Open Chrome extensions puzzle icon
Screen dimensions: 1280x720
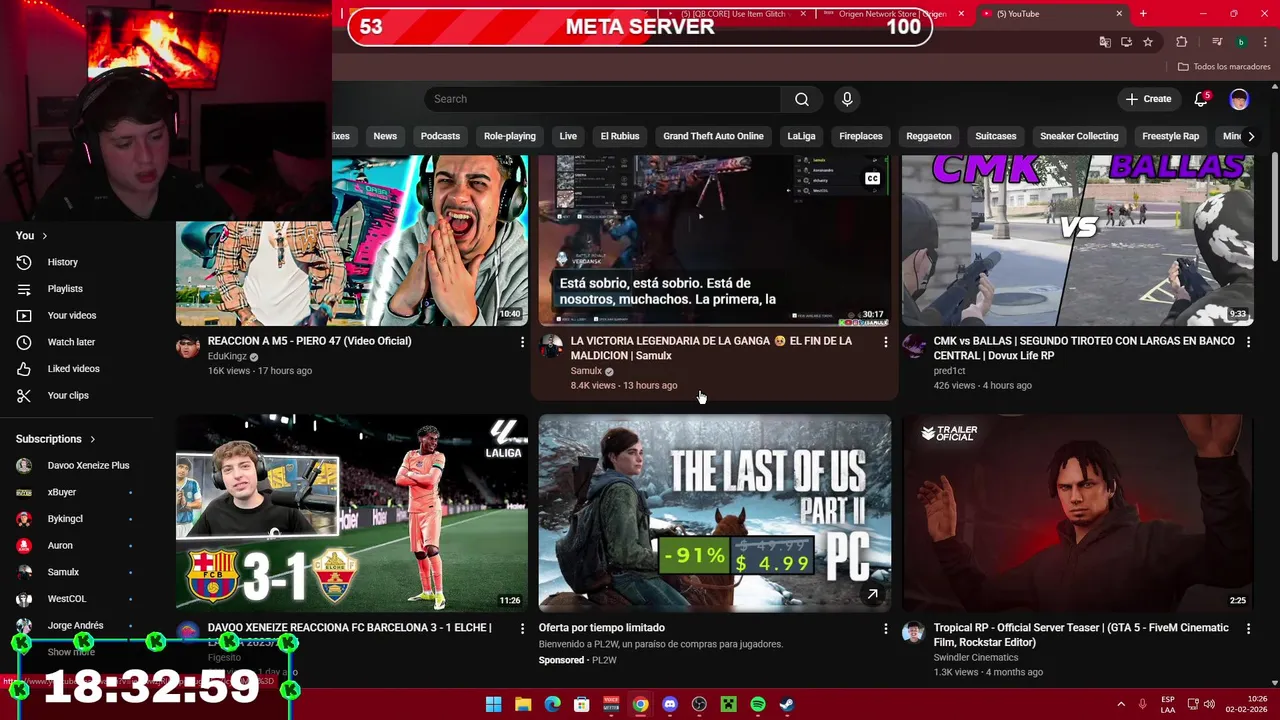(1182, 42)
